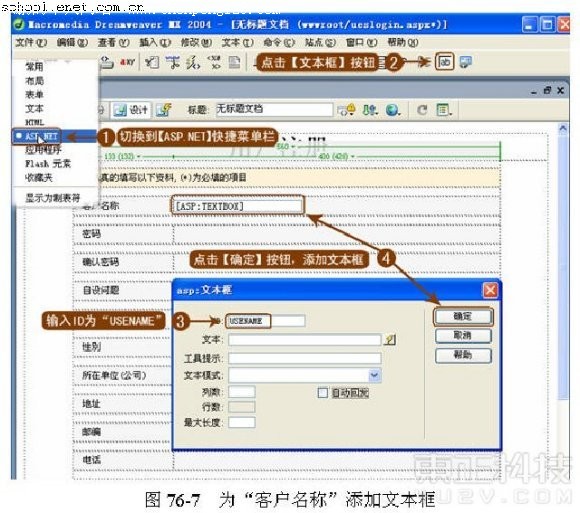Open the 命令(C) menu
This screenshot has width=580, height=513.
pyautogui.click(x=279, y=43)
